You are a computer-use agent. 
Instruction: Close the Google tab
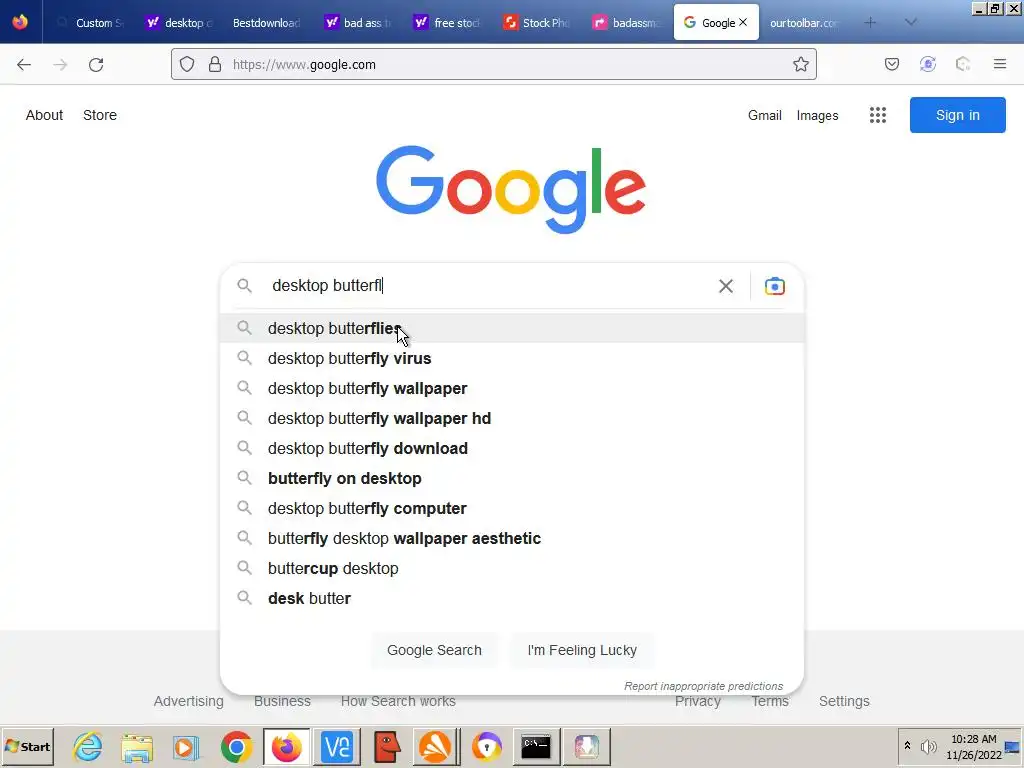(x=743, y=22)
